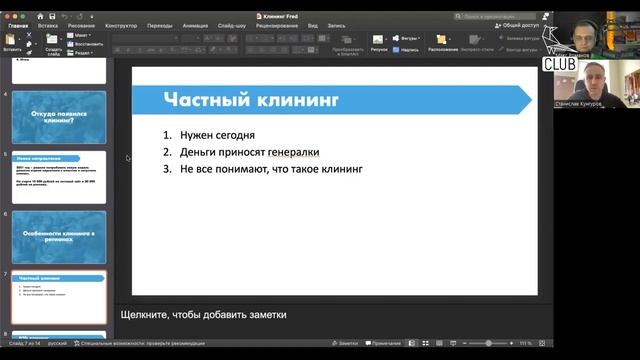
Task: Open the Раздел section dropdown
Action: 80,53
